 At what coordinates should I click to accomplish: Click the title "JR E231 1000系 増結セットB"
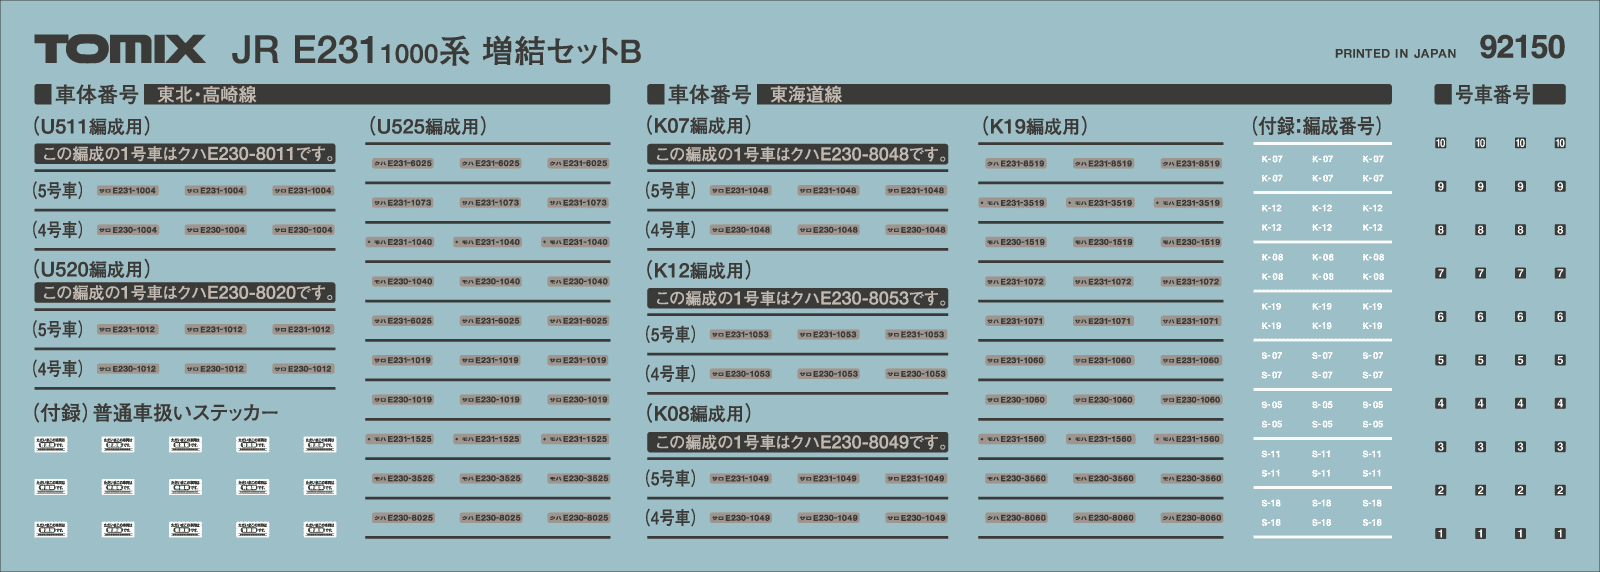coord(436,51)
